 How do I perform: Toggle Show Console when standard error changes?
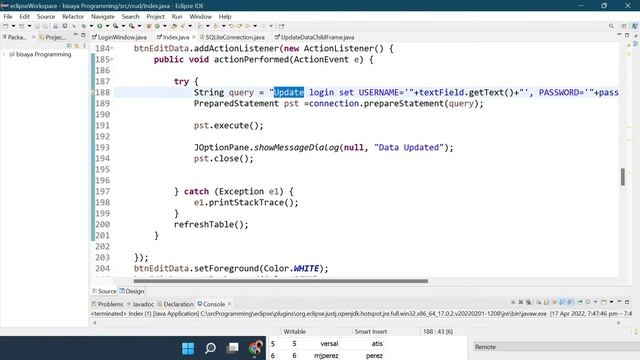[x=570, y=302]
